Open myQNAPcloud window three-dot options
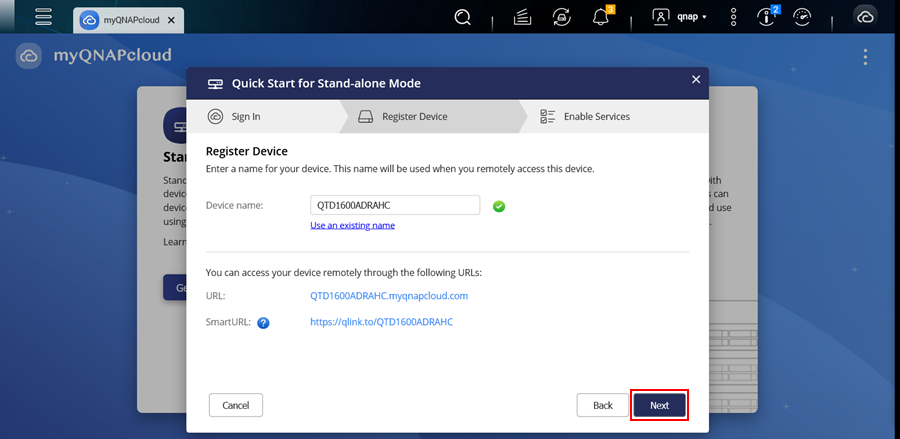900x439 pixels. click(x=865, y=57)
